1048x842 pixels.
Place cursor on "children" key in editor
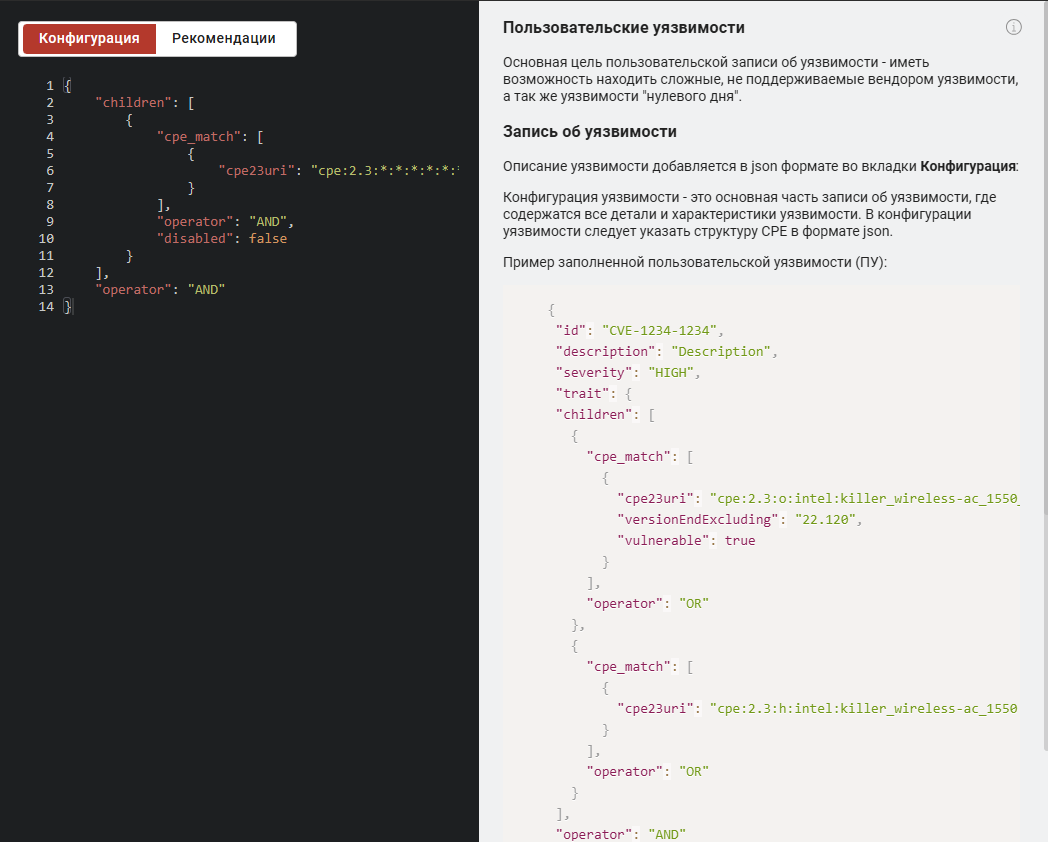pos(129,103)
